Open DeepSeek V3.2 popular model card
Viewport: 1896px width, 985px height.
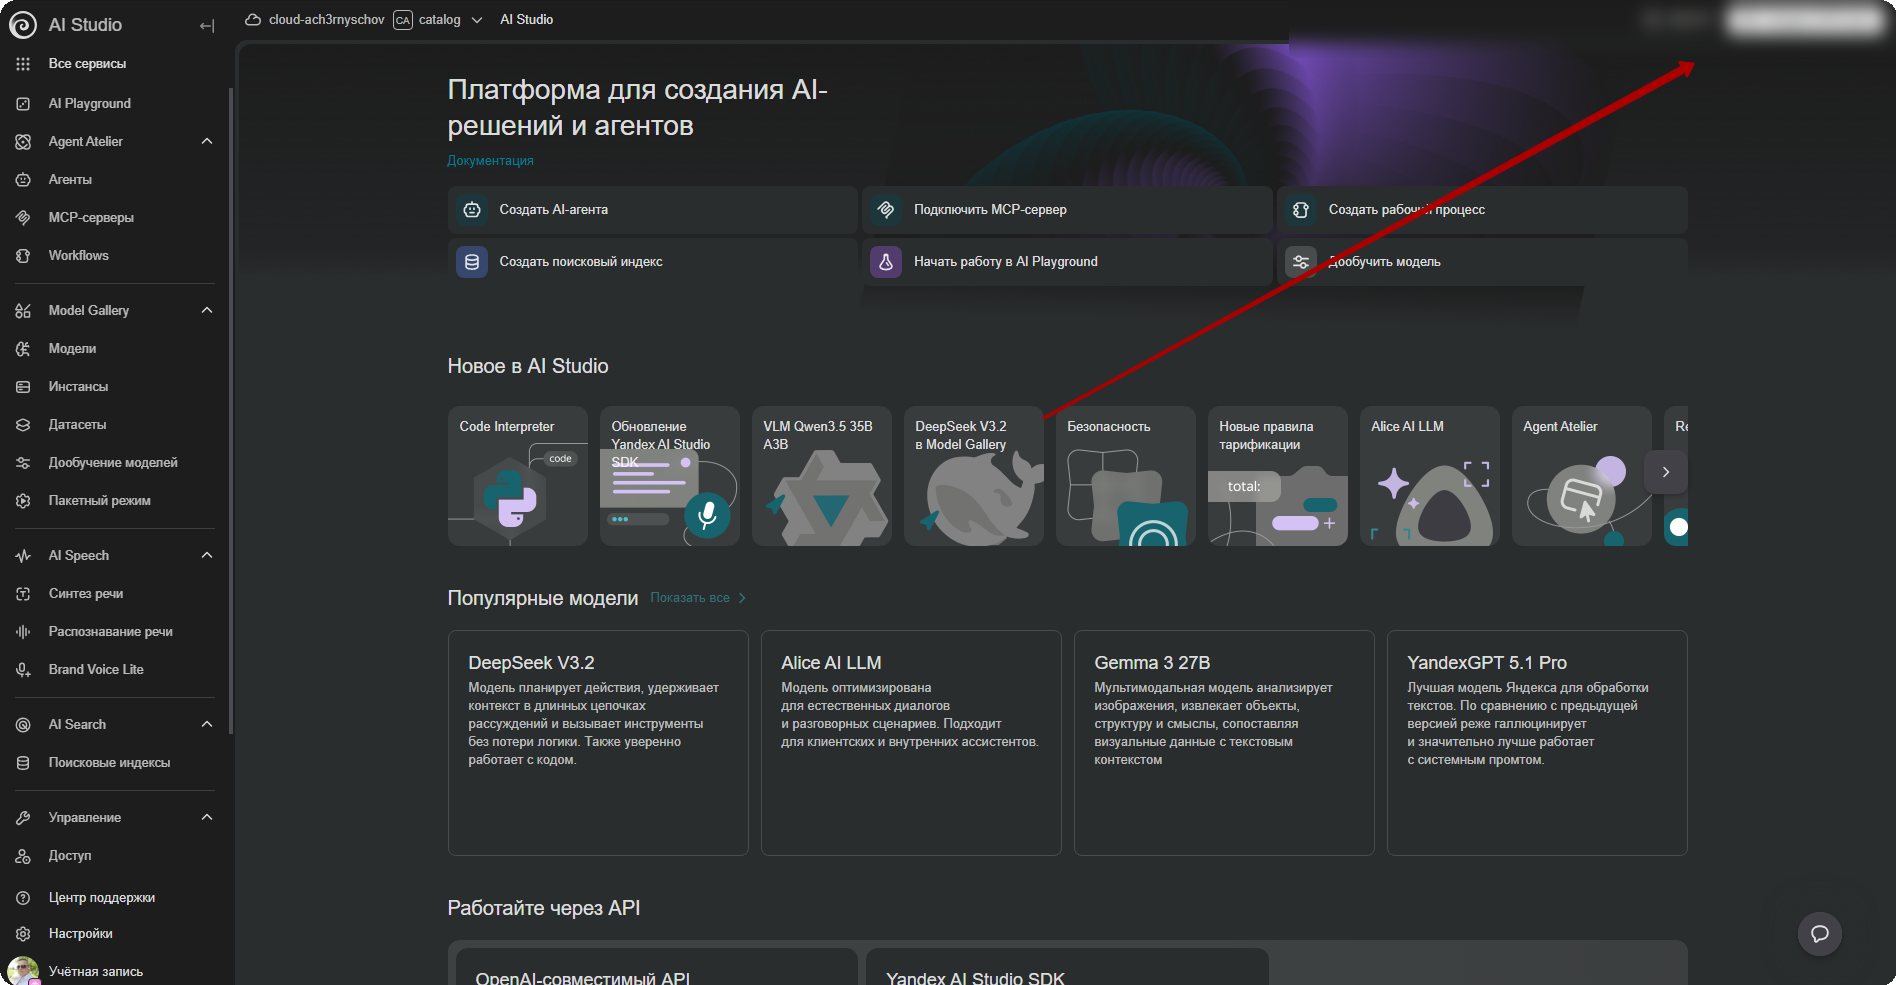coord(598,743)
